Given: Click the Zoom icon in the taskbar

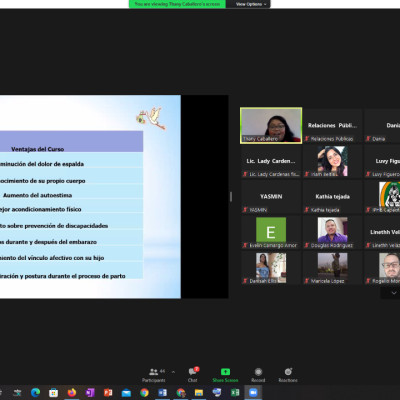Looking at the screenshot, I should pos(253,393).
